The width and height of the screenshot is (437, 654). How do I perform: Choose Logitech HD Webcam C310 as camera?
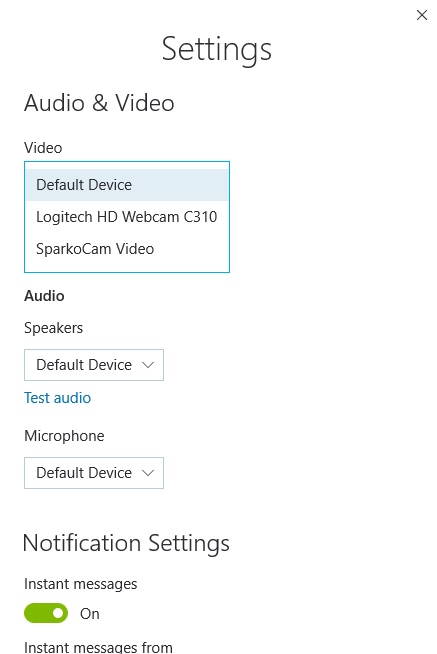point(127,217)
